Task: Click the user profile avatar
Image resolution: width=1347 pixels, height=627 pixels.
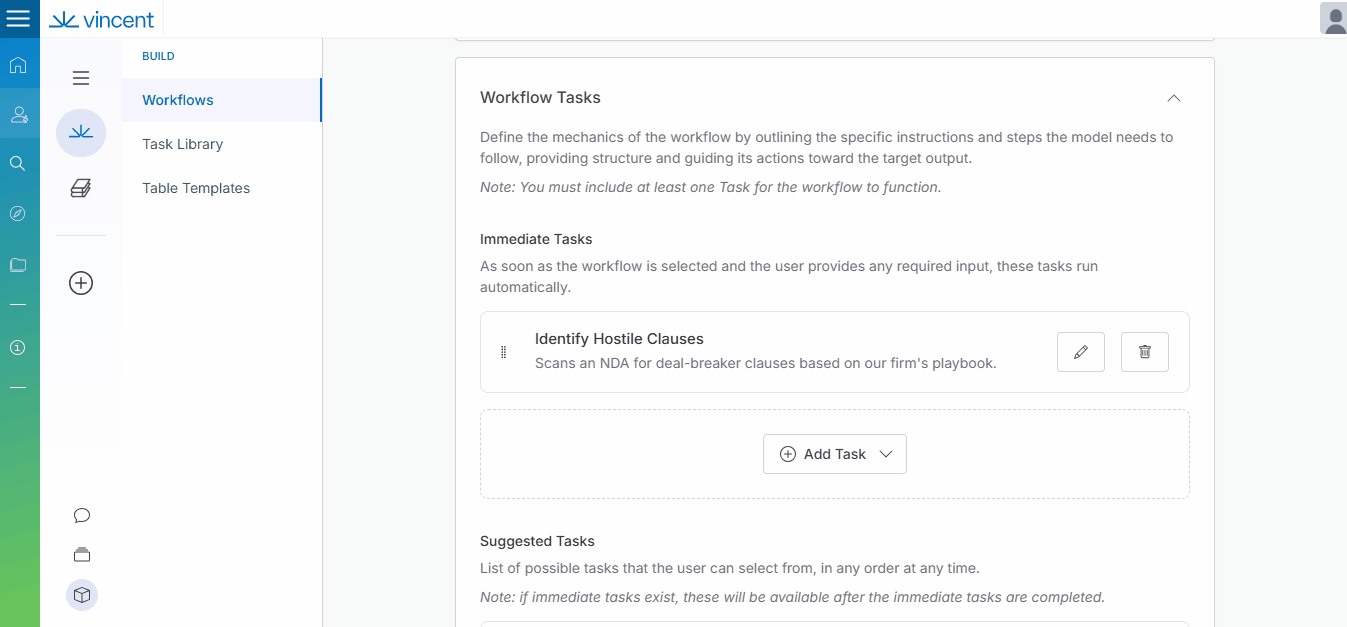Action: tap(1333, 19)
